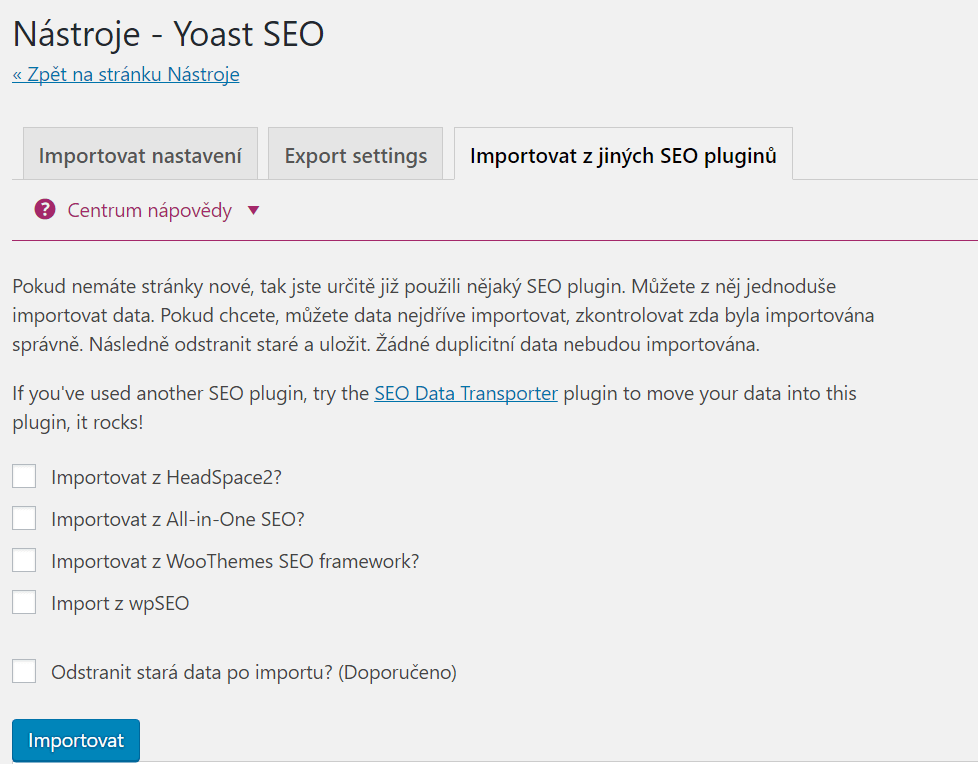Viewport: 978px width, 764px height.
Task: Click the Nástroje - Yoast SEO page heading
Action: (168, 34)
